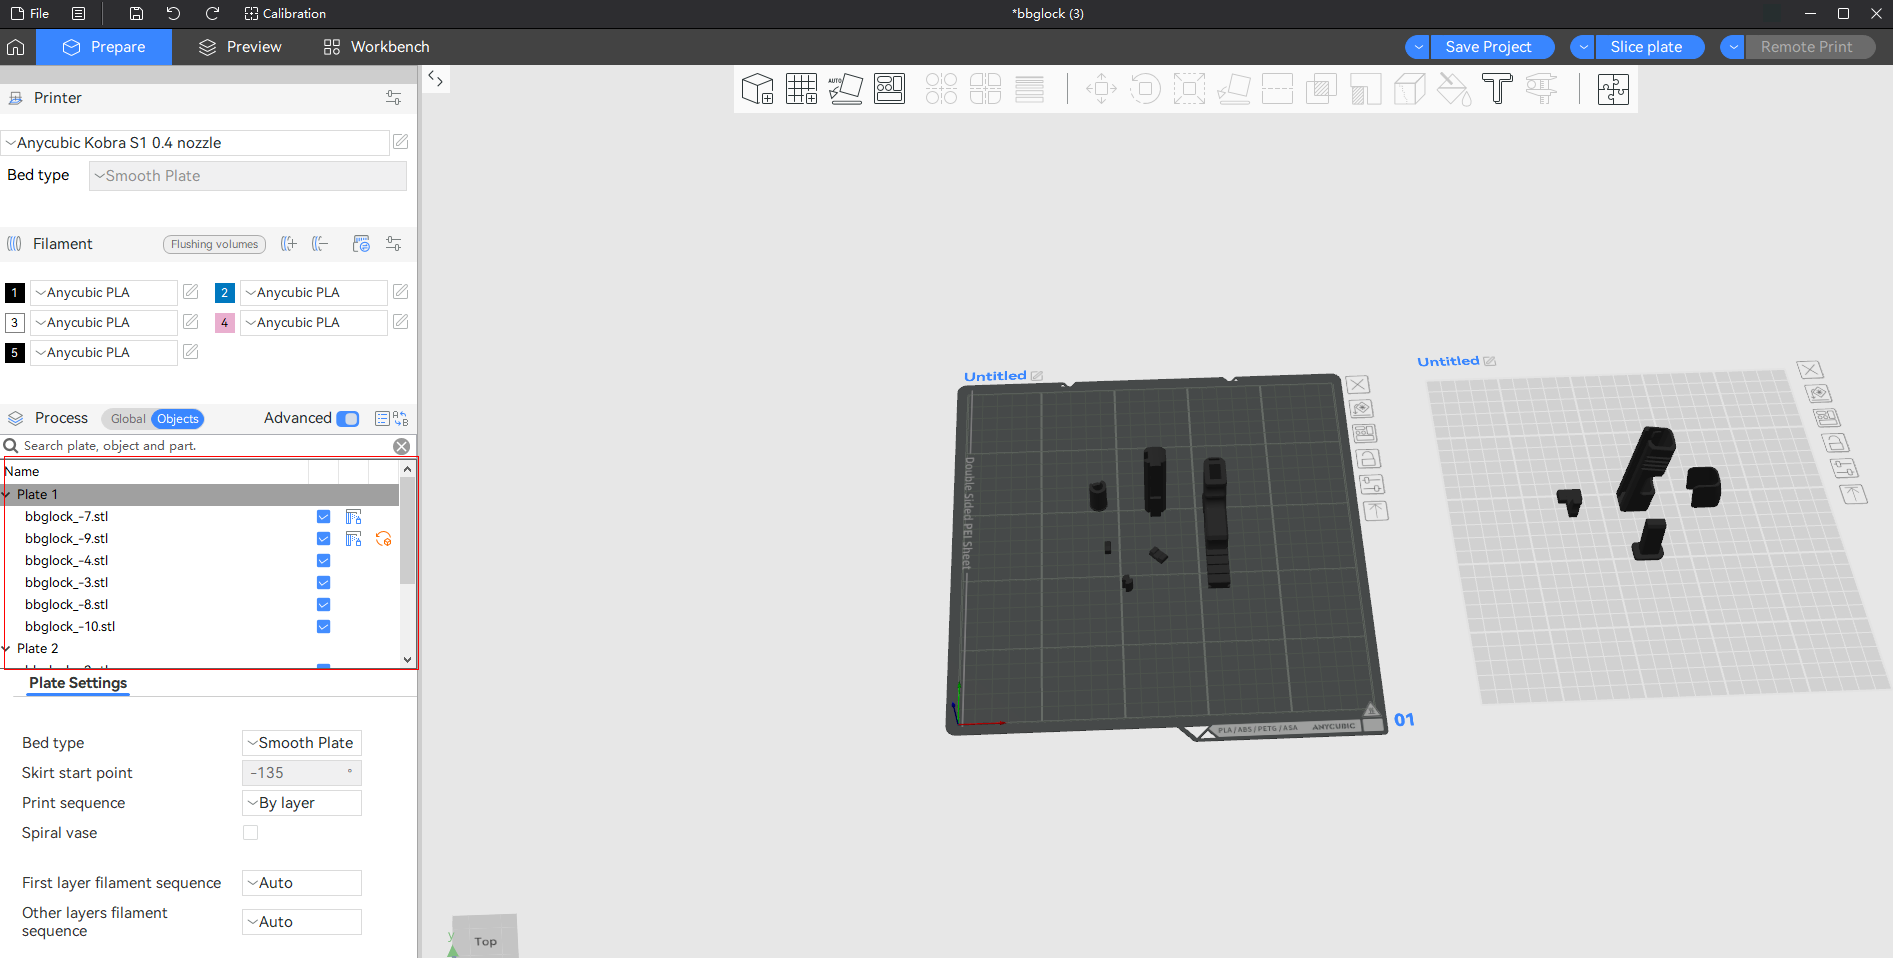Open the Save Project dropdown arrow
1893x958 pixels.
1418,47
